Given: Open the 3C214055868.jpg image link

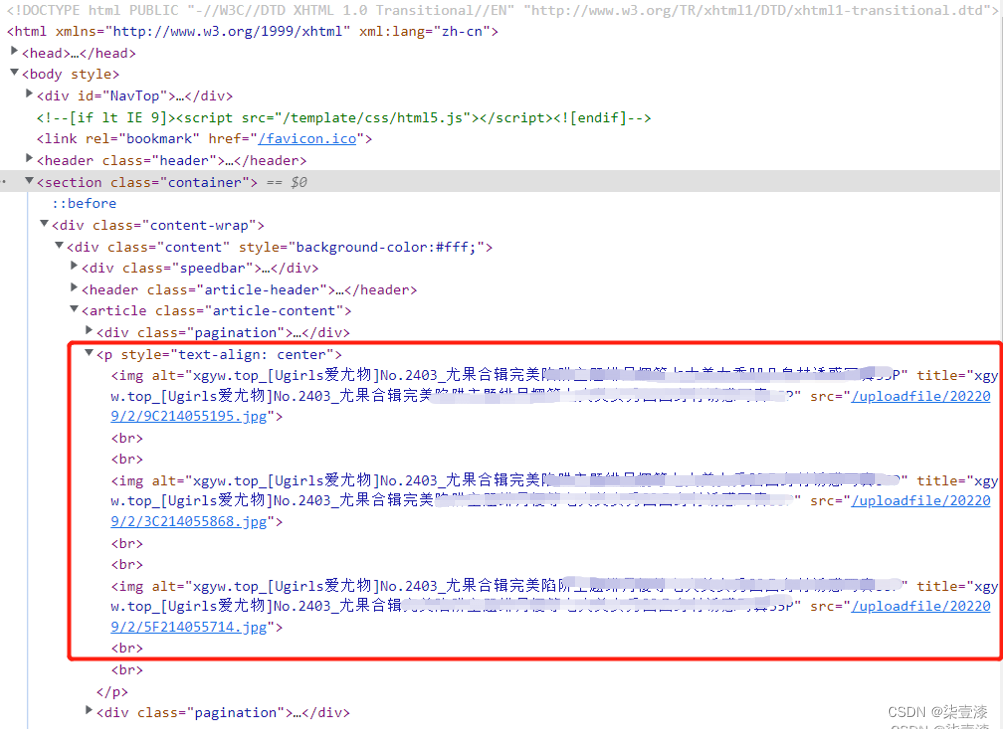Looking at the screenshot, I should [189, 522].
